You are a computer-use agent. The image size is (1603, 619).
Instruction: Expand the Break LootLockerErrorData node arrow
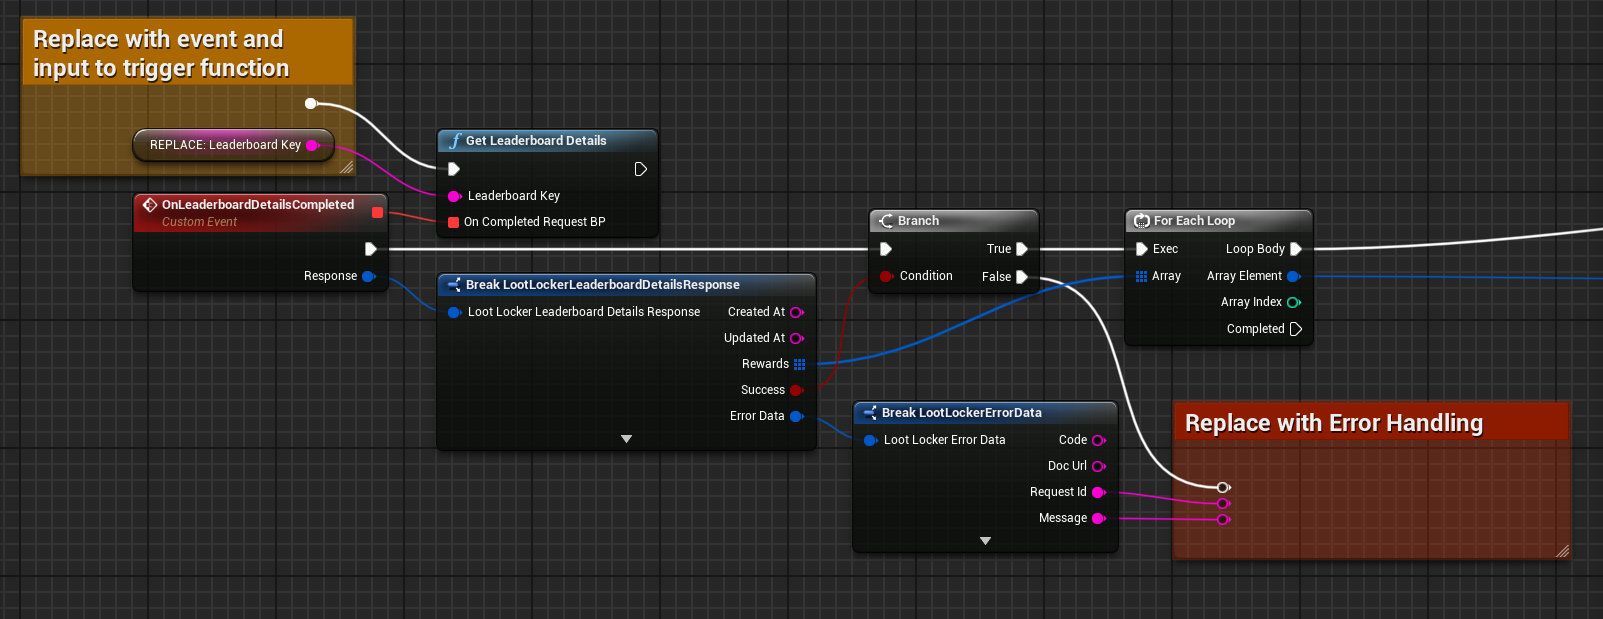(985, 541)
